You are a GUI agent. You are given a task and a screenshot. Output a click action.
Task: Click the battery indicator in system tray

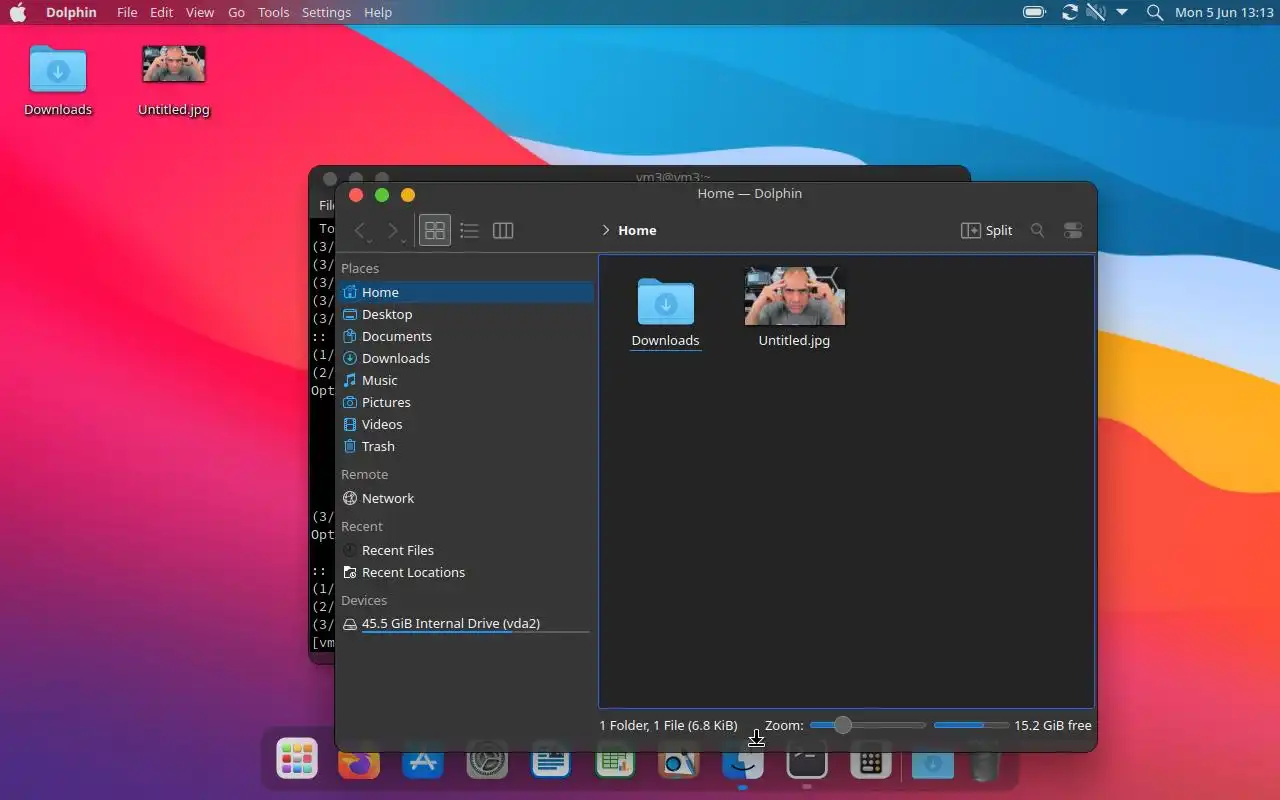(1034, 12)
